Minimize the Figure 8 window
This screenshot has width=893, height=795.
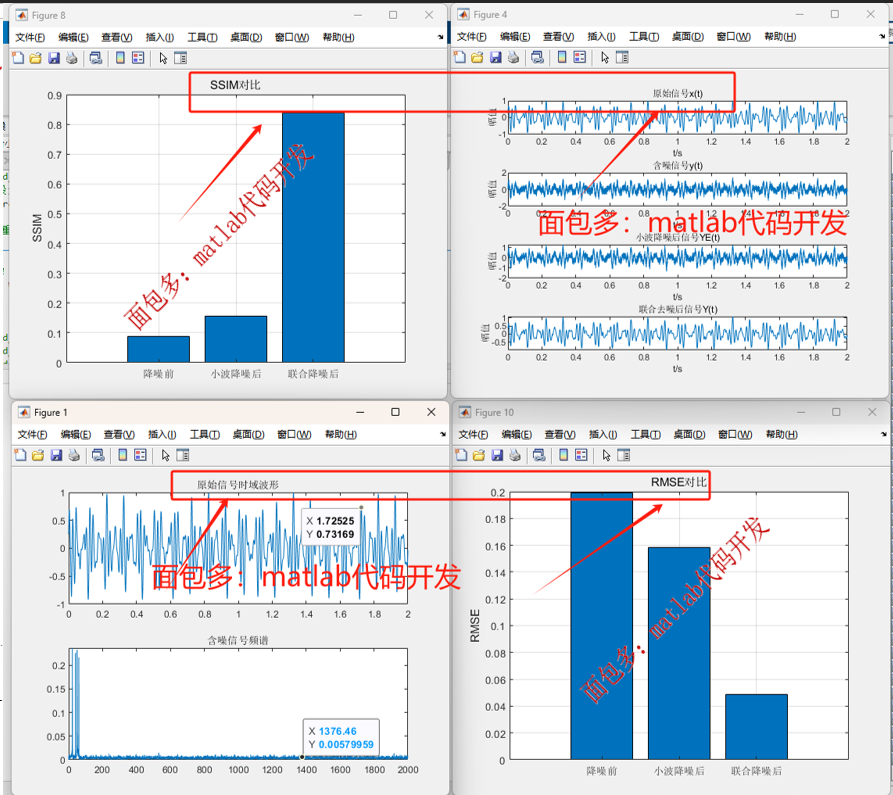pyautogui.click(x=358, y=15)
